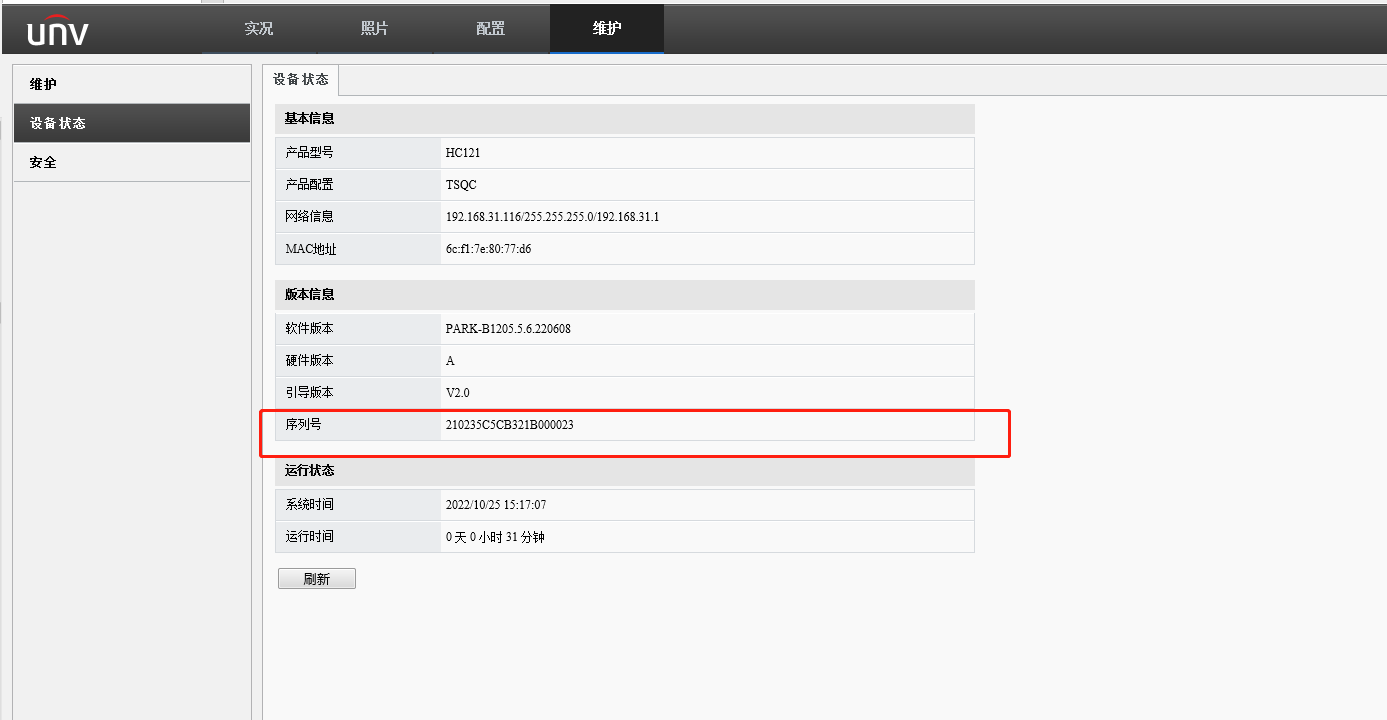Image resolution: width=1387 pixels, height=720 pixels.
Task: Open the 实况 live view tab
Action: coord(259,28)
